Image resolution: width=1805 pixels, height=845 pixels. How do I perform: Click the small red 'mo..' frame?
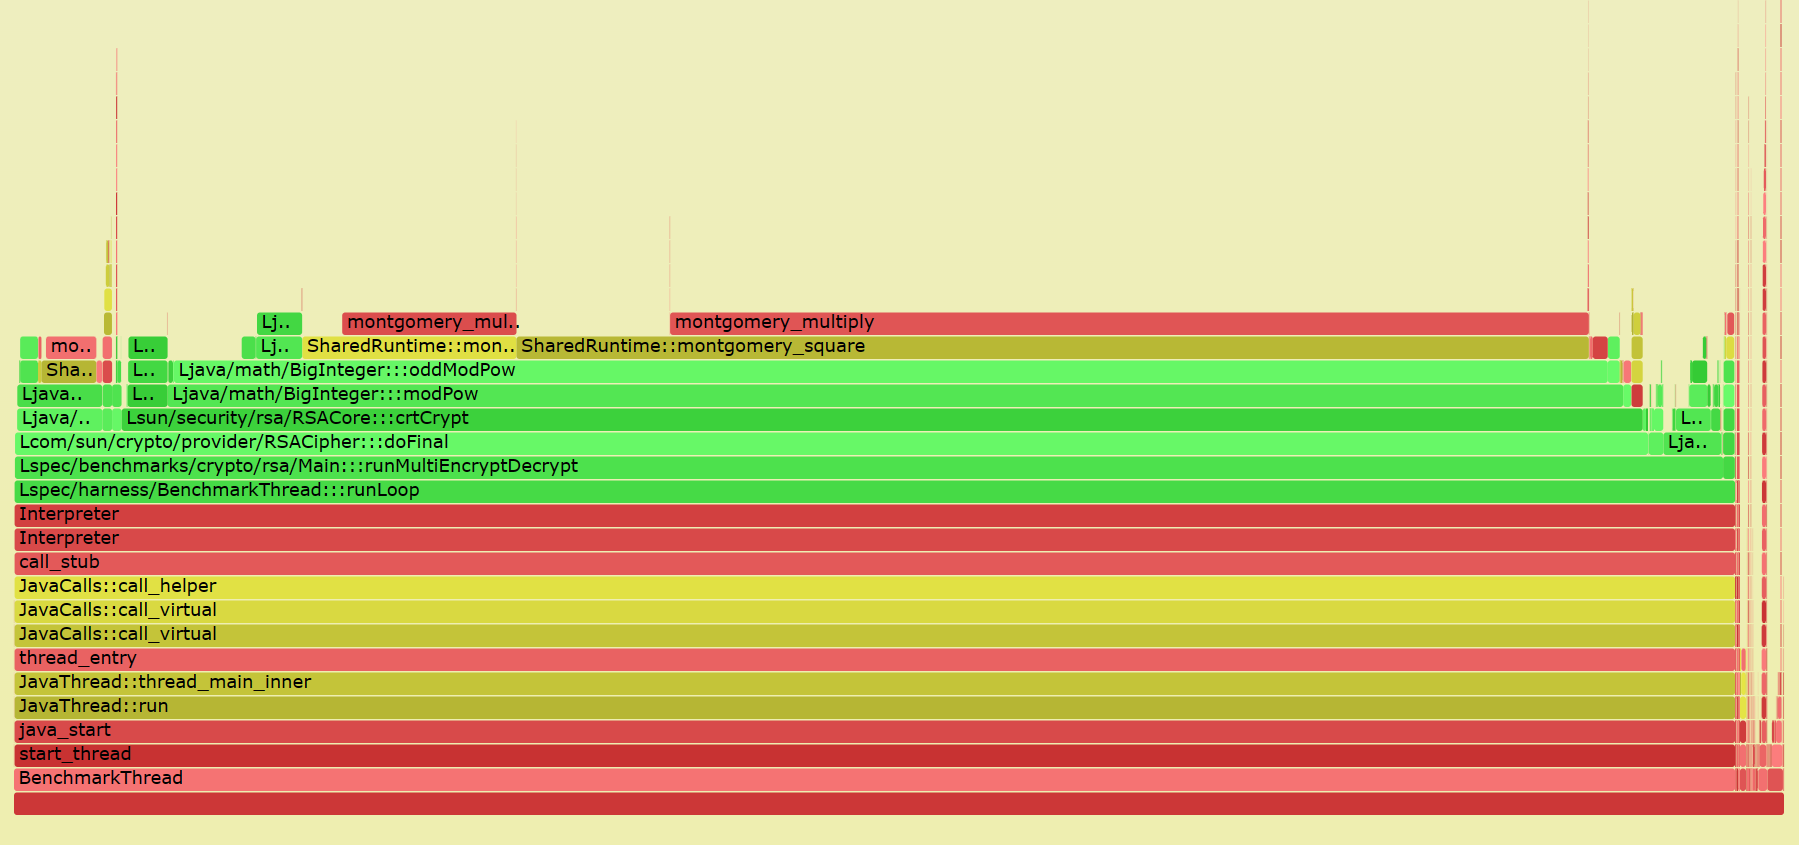[x=70, y=347]
